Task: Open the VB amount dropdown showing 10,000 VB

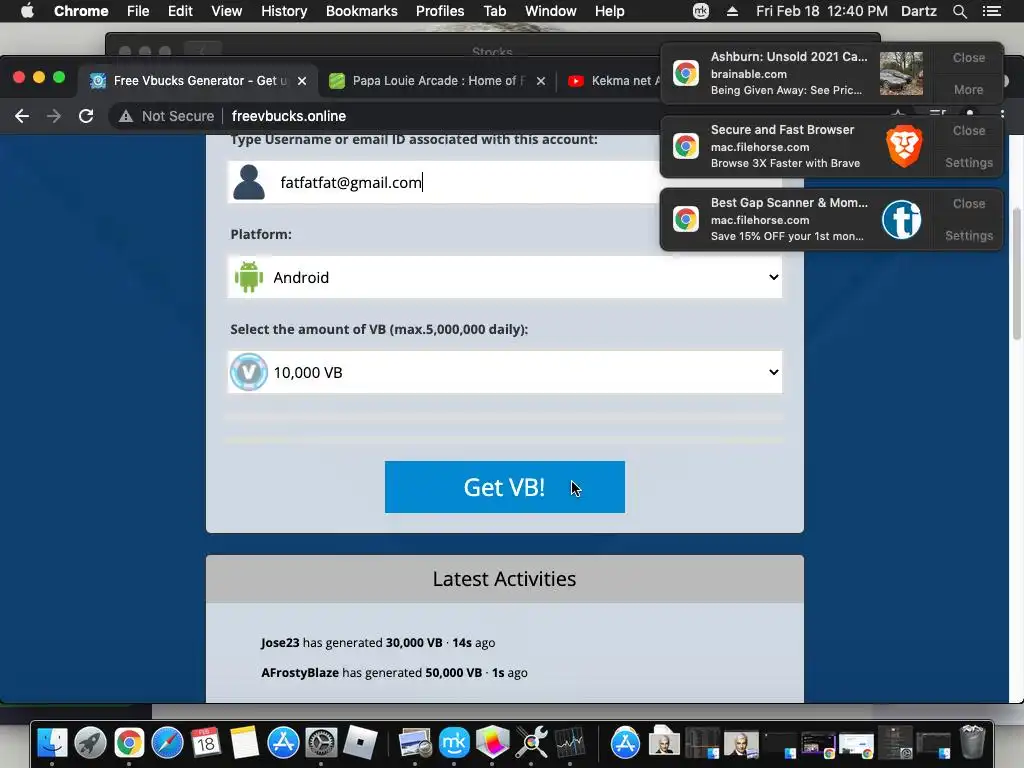Action: pos(504,372)
